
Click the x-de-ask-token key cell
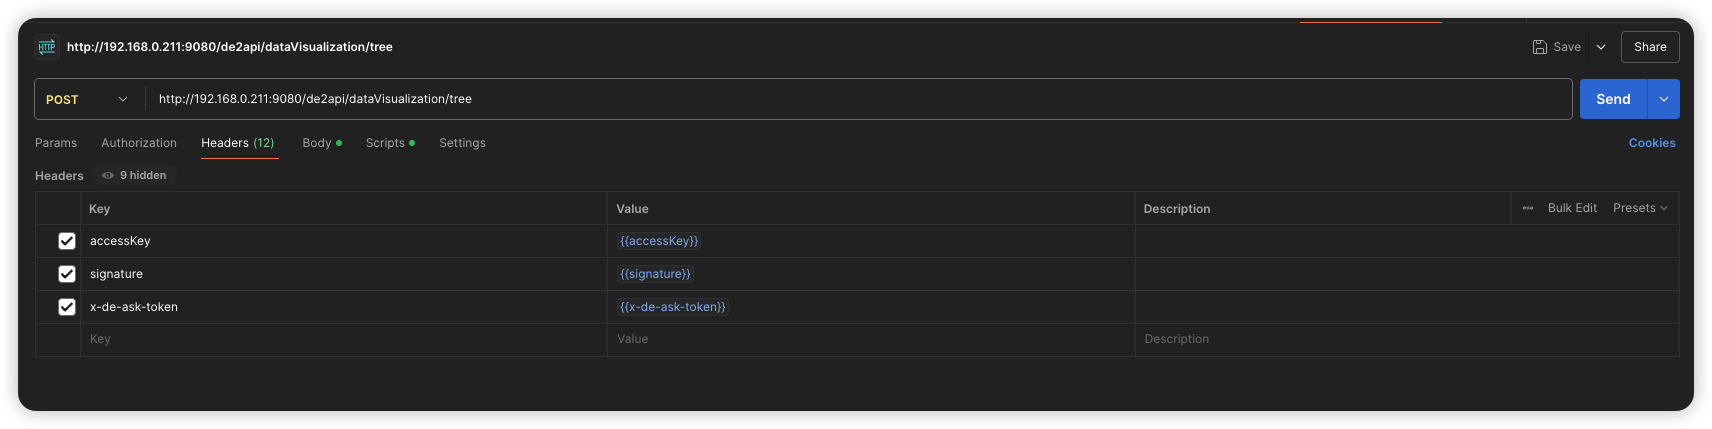[344, 307]
